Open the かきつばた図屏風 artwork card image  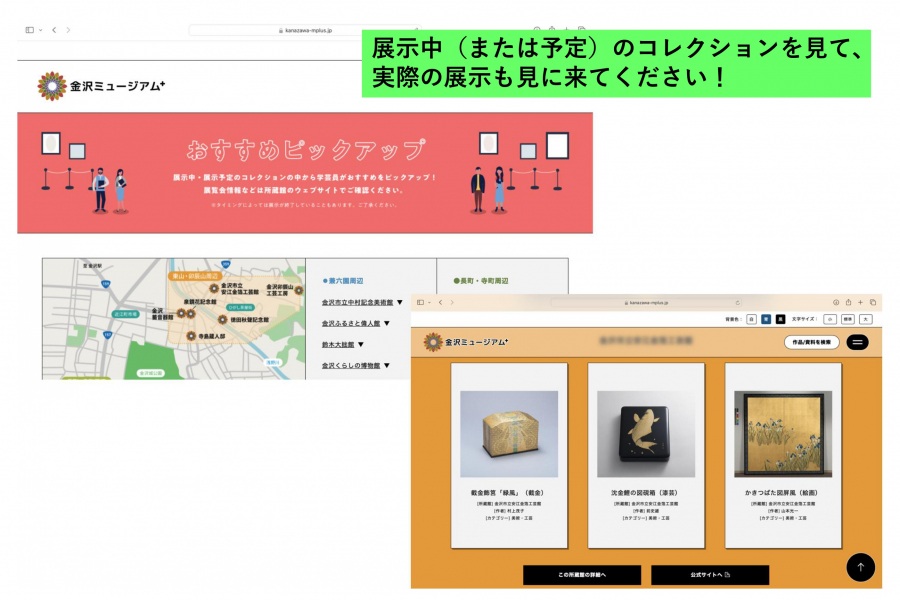783,434
